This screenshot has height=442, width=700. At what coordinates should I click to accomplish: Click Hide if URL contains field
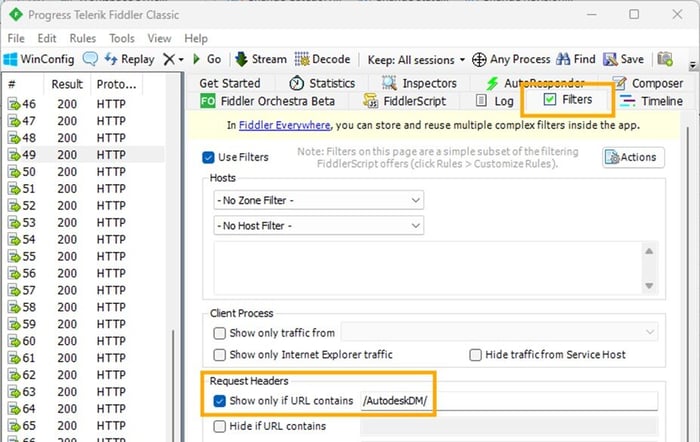[x=509, y=426]
